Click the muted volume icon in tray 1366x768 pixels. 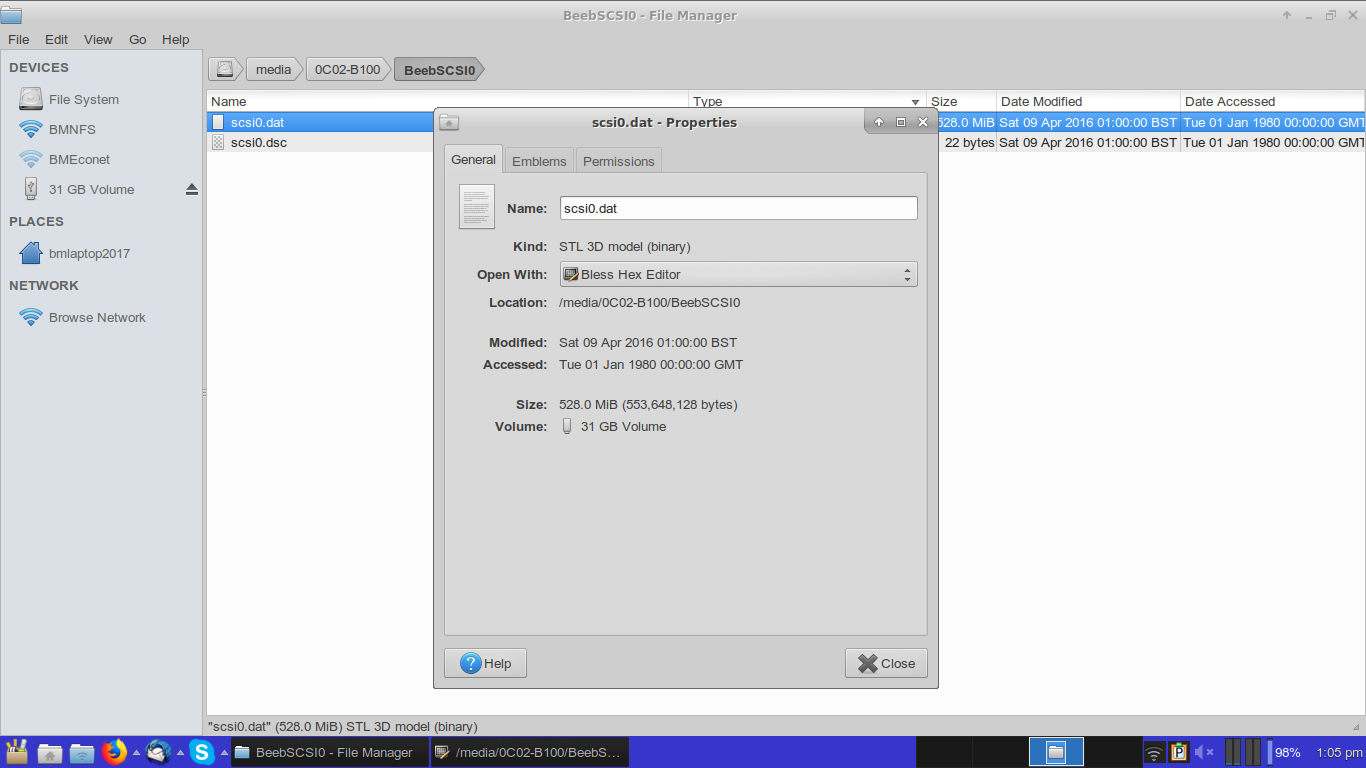click(x=1204, y=752)
